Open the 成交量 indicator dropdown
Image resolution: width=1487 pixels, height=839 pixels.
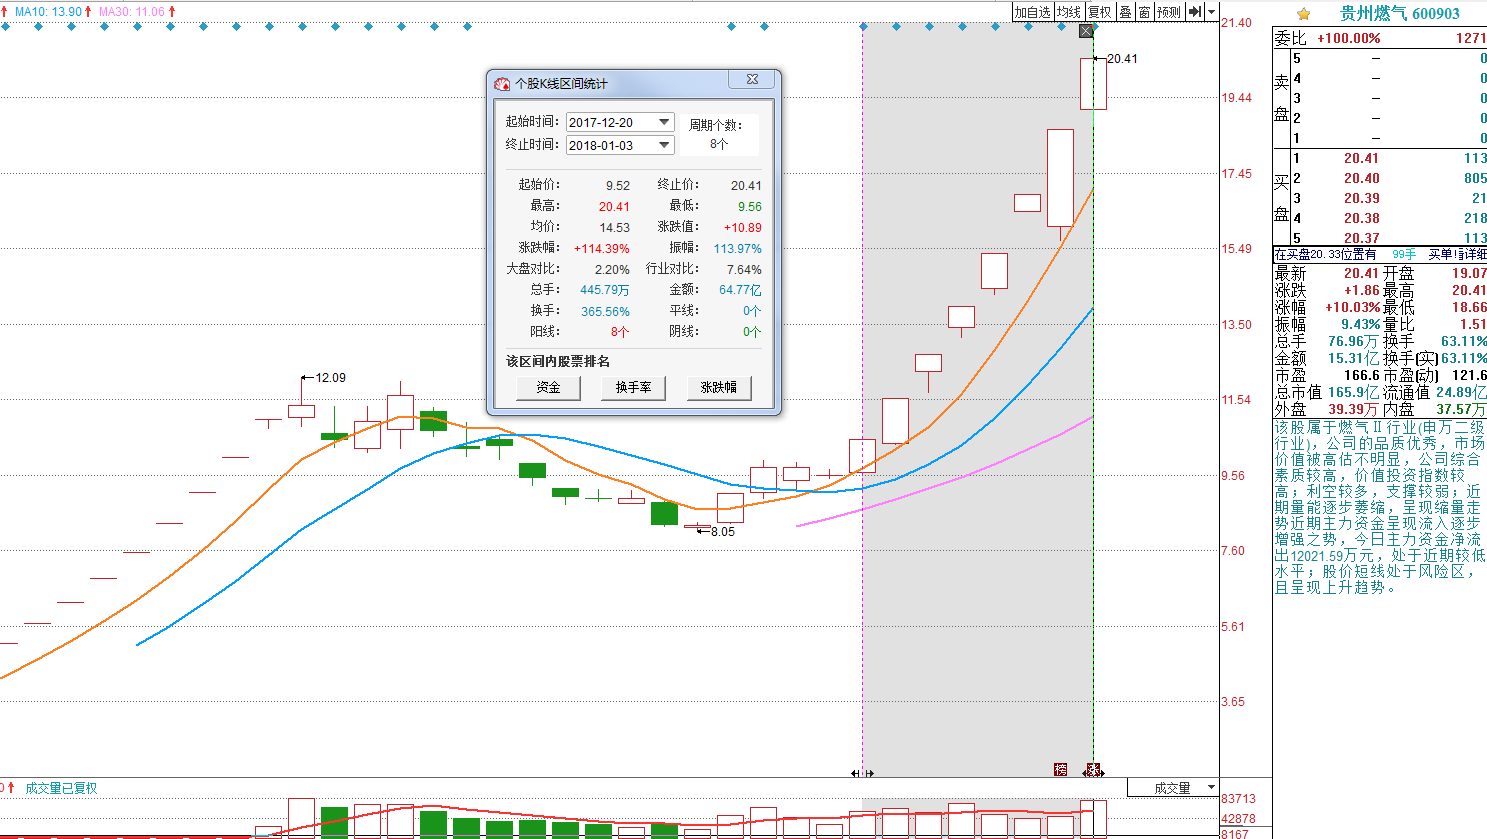(1211, 788)
